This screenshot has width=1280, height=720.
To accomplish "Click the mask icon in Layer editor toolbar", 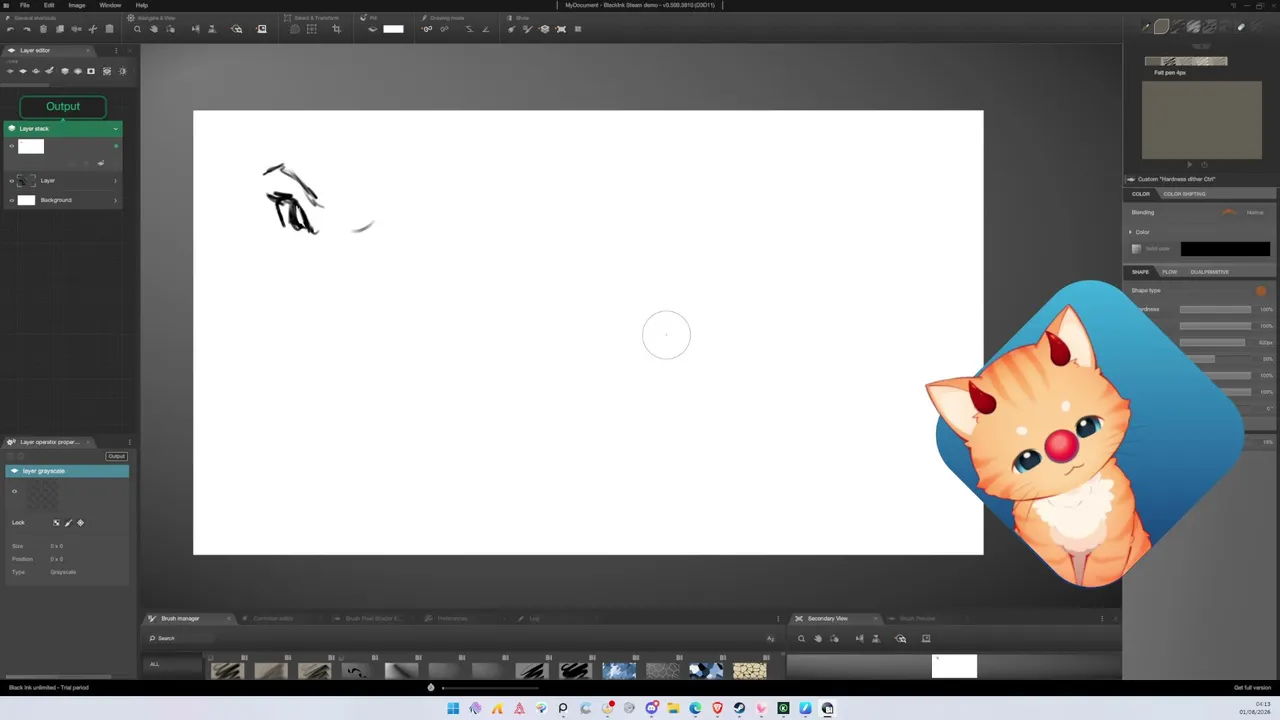I will [x=91, y=71].
